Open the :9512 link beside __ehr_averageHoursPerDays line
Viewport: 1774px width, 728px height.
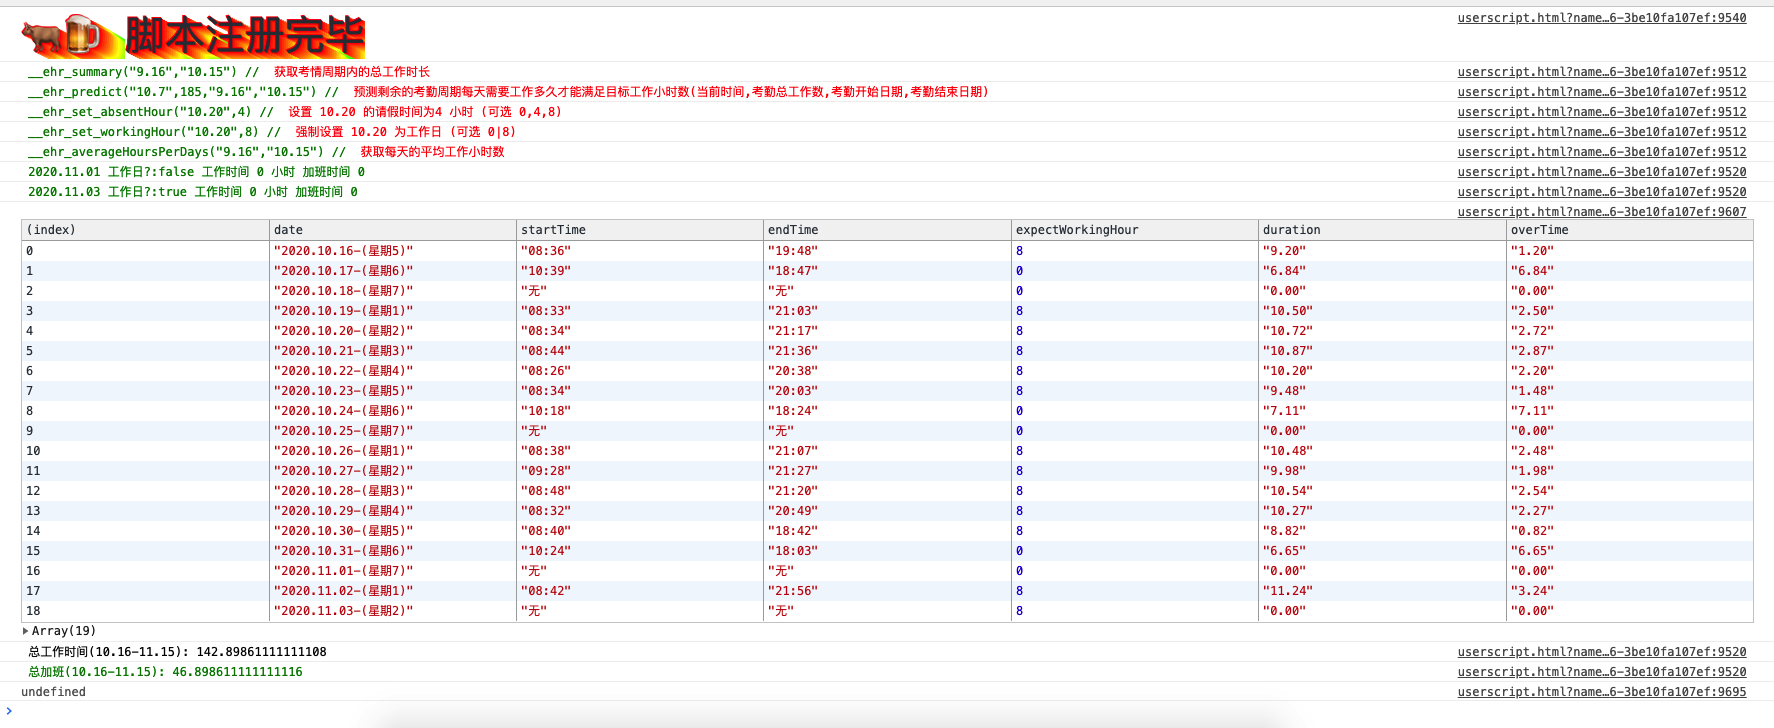pos(1602,152)
